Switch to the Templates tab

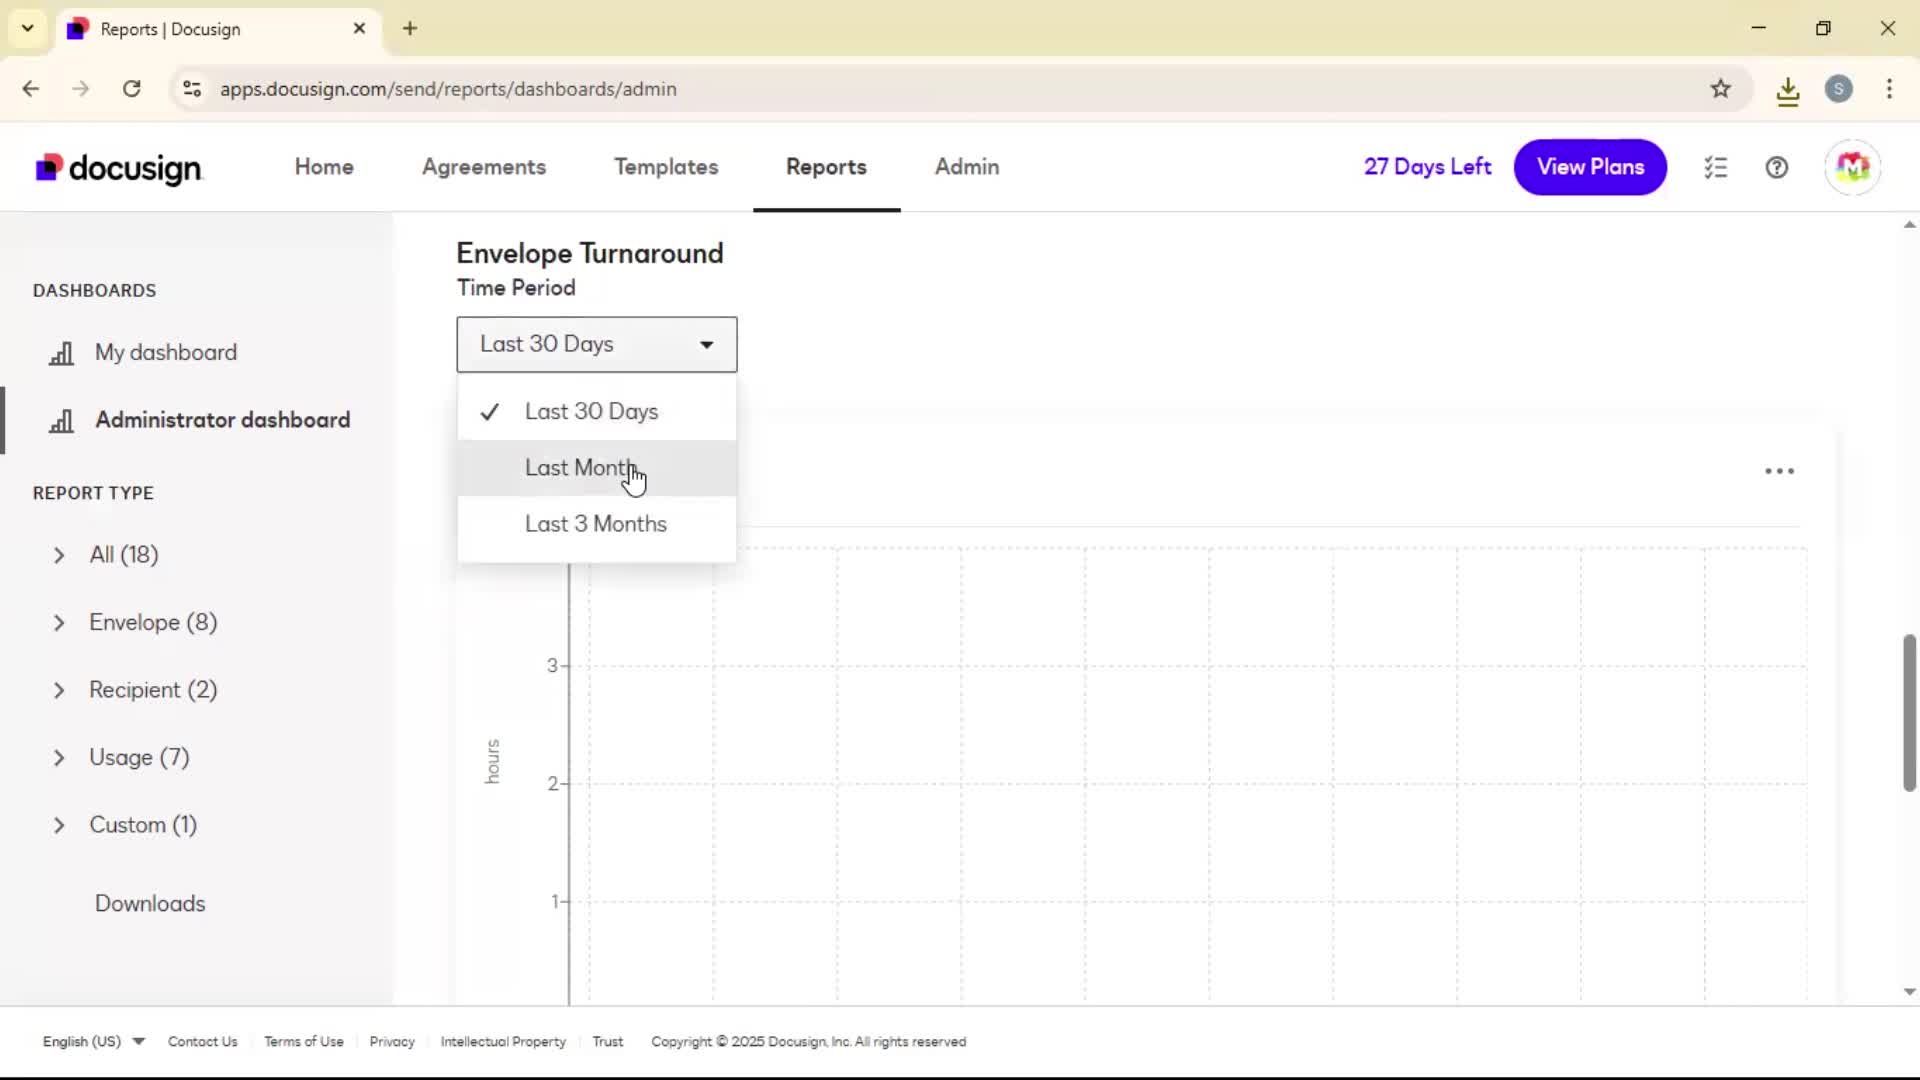point(666,167)
